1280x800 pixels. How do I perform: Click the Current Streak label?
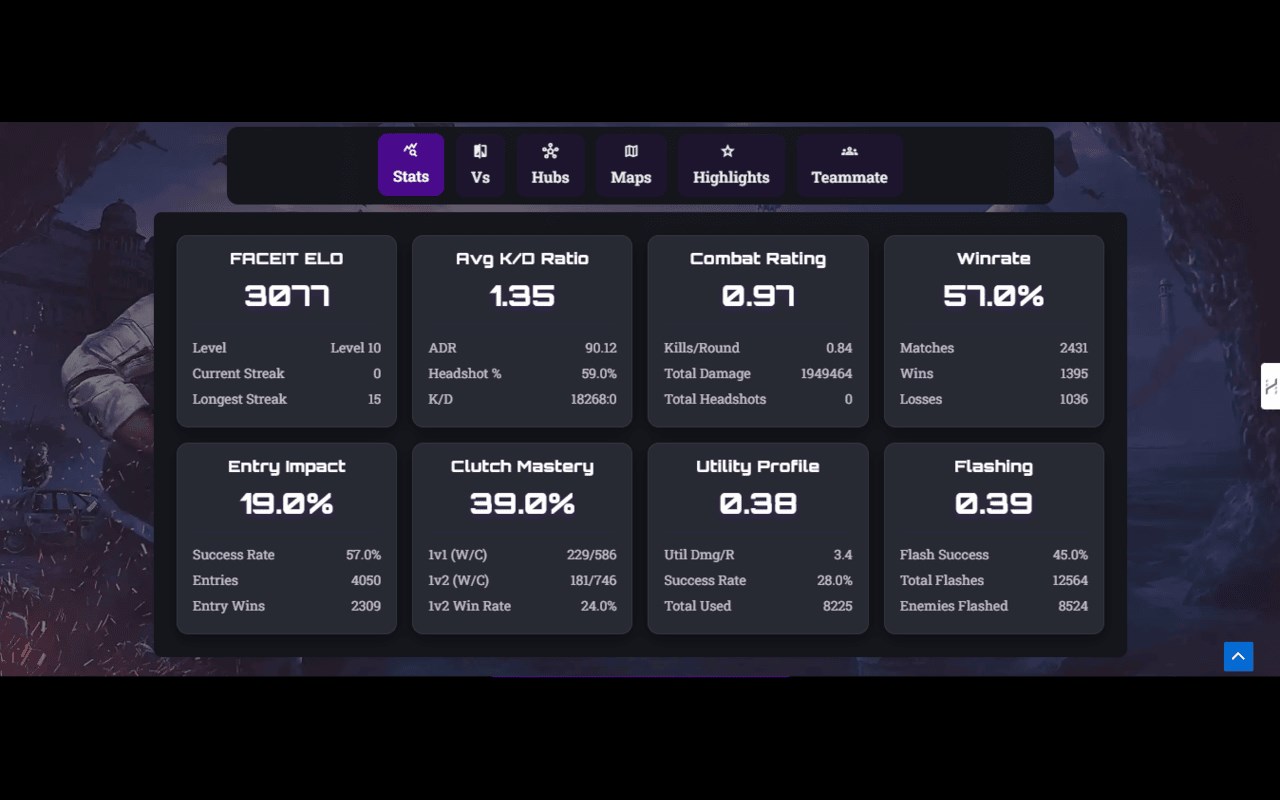238,373
